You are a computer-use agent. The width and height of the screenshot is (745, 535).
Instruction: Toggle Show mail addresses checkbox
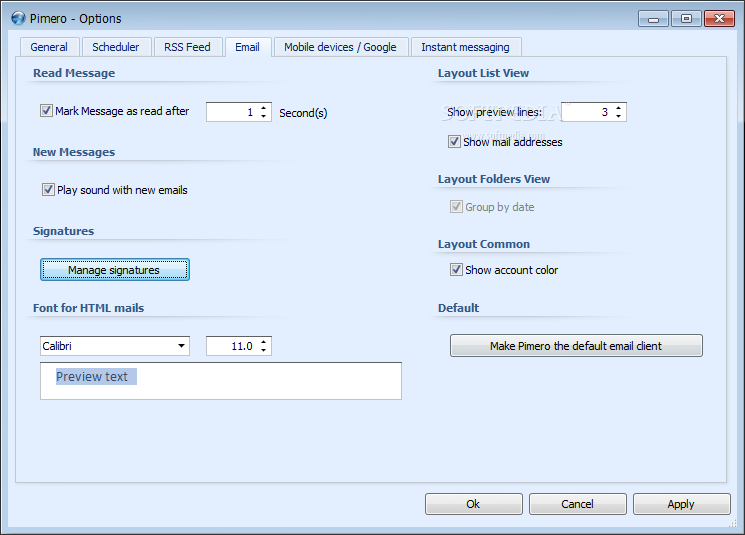tap(454, 142)
